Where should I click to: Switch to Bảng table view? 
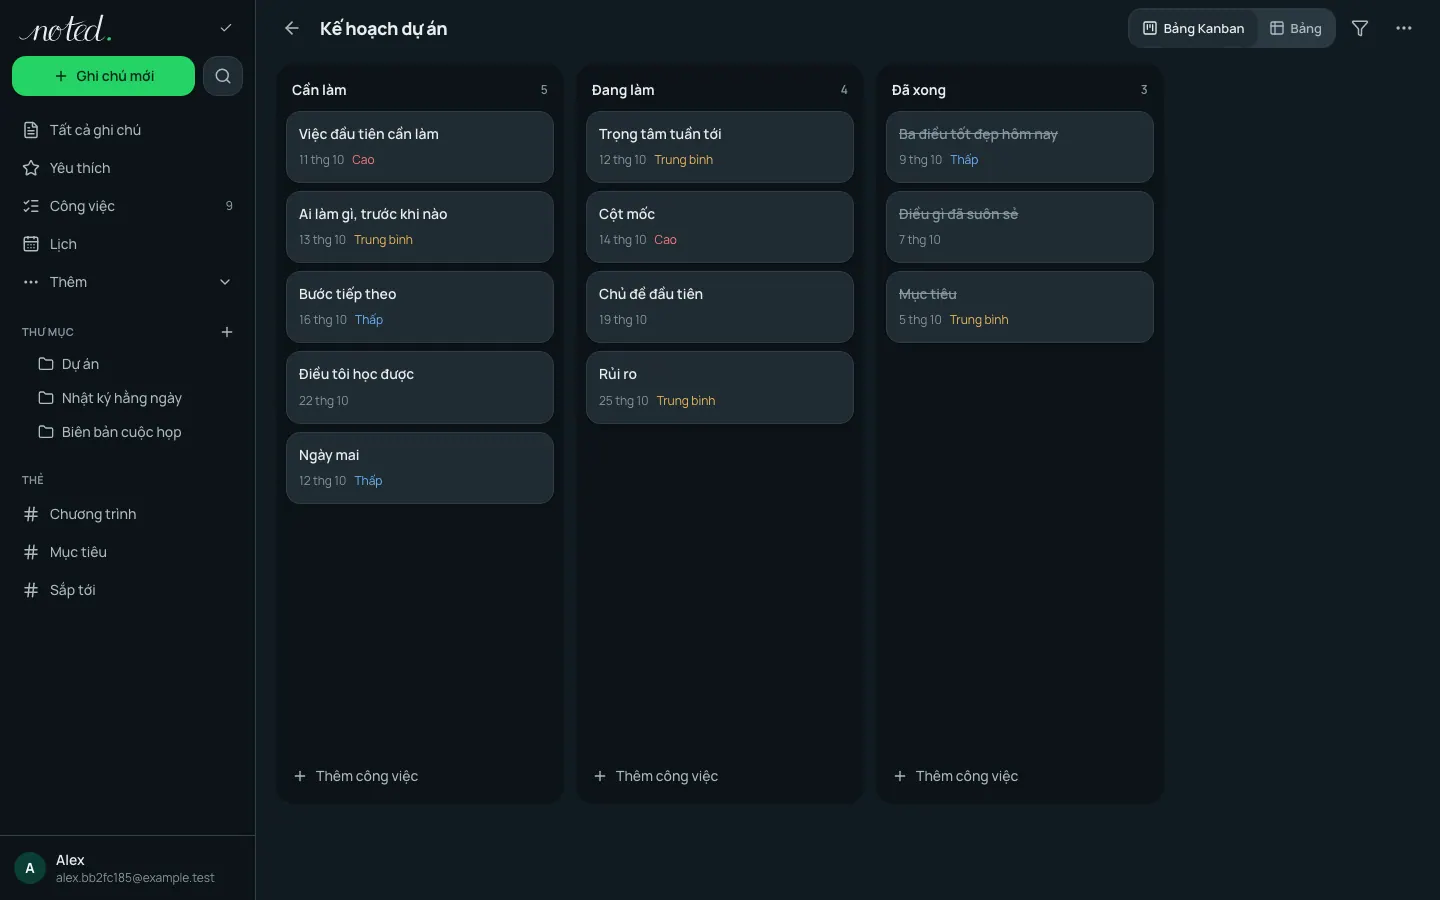click(x=1296, y=28)
